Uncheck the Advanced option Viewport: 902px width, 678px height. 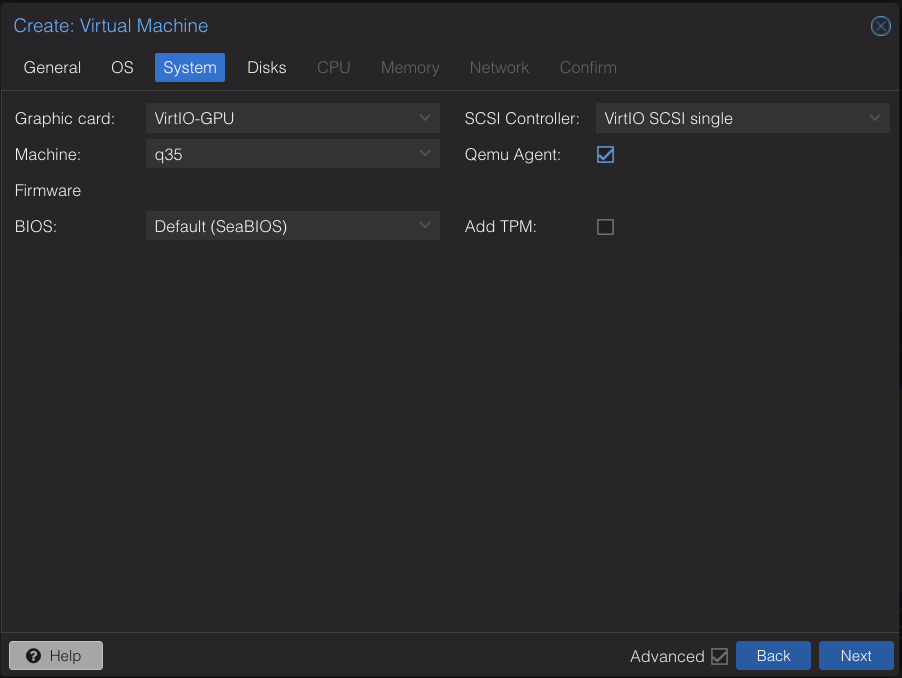[721, 656]
